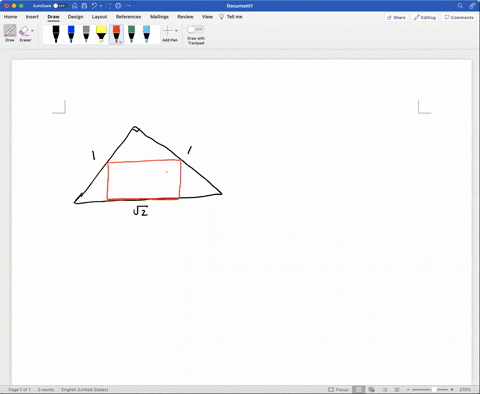Toggle Draw with Trackpad switch
Viewport: 480px width, 394px height.
point(195,29)
